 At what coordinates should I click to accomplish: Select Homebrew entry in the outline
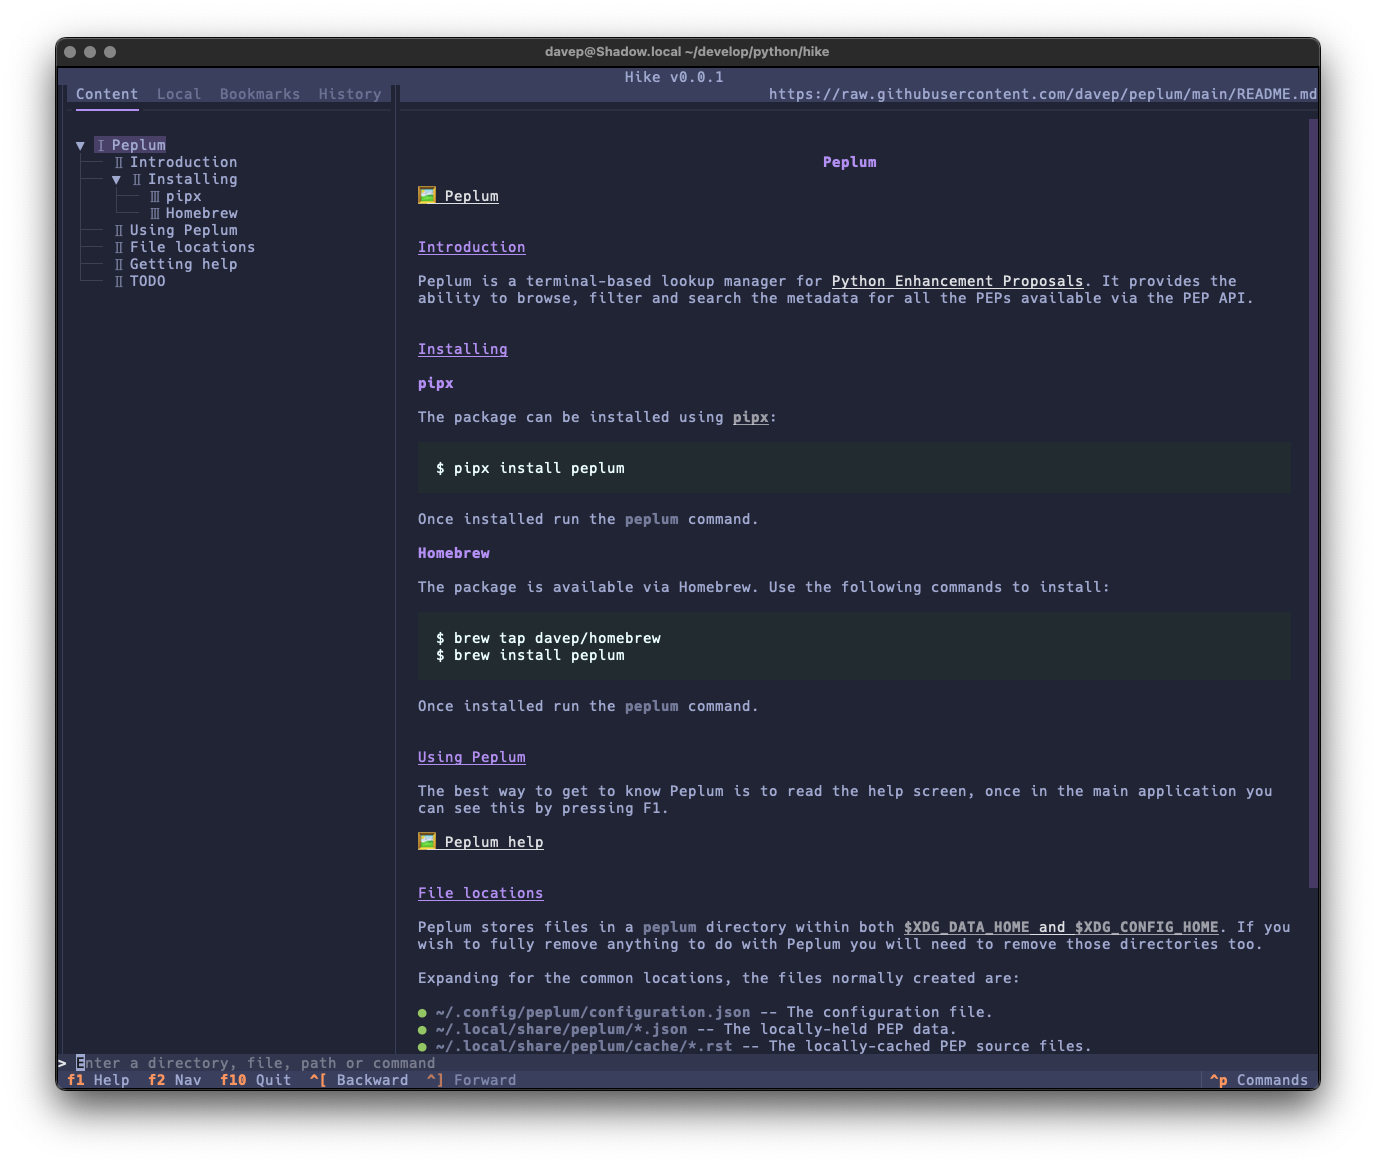click(201, 213)
